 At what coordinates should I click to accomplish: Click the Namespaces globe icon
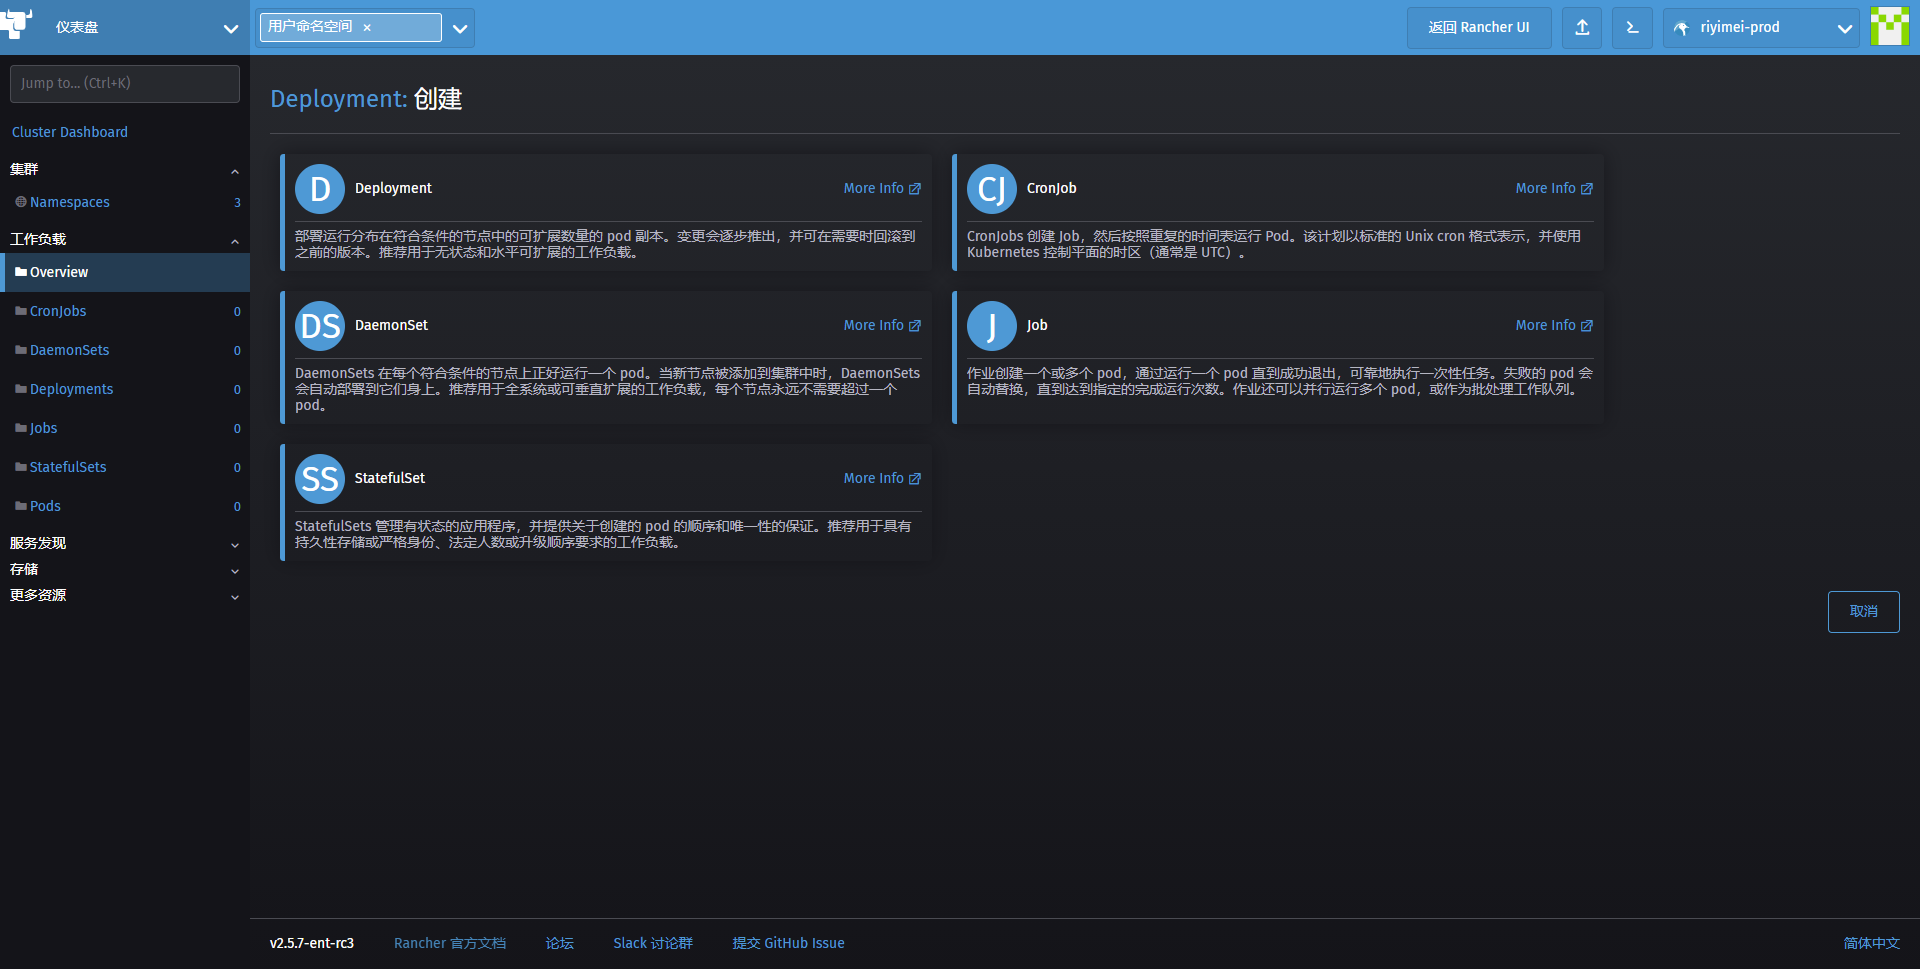coord(21,202)
